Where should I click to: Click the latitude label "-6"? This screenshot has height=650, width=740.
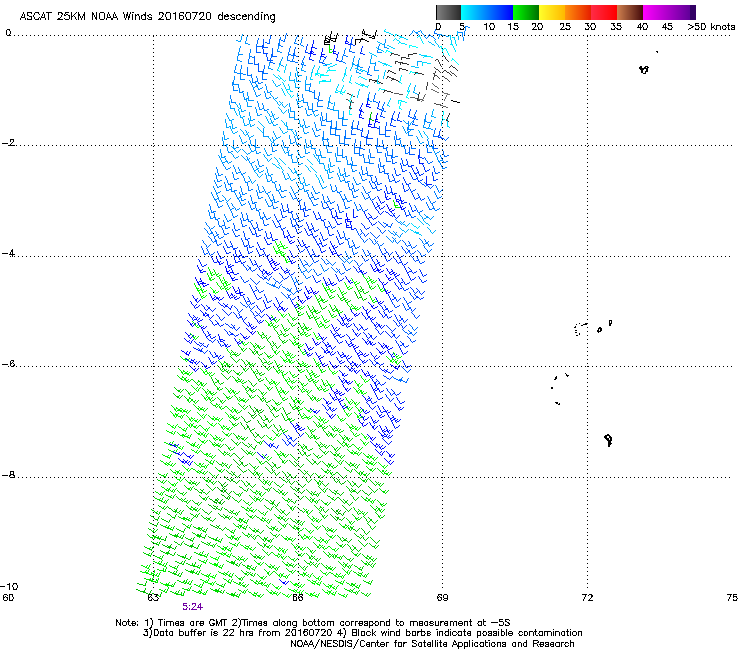8,364
